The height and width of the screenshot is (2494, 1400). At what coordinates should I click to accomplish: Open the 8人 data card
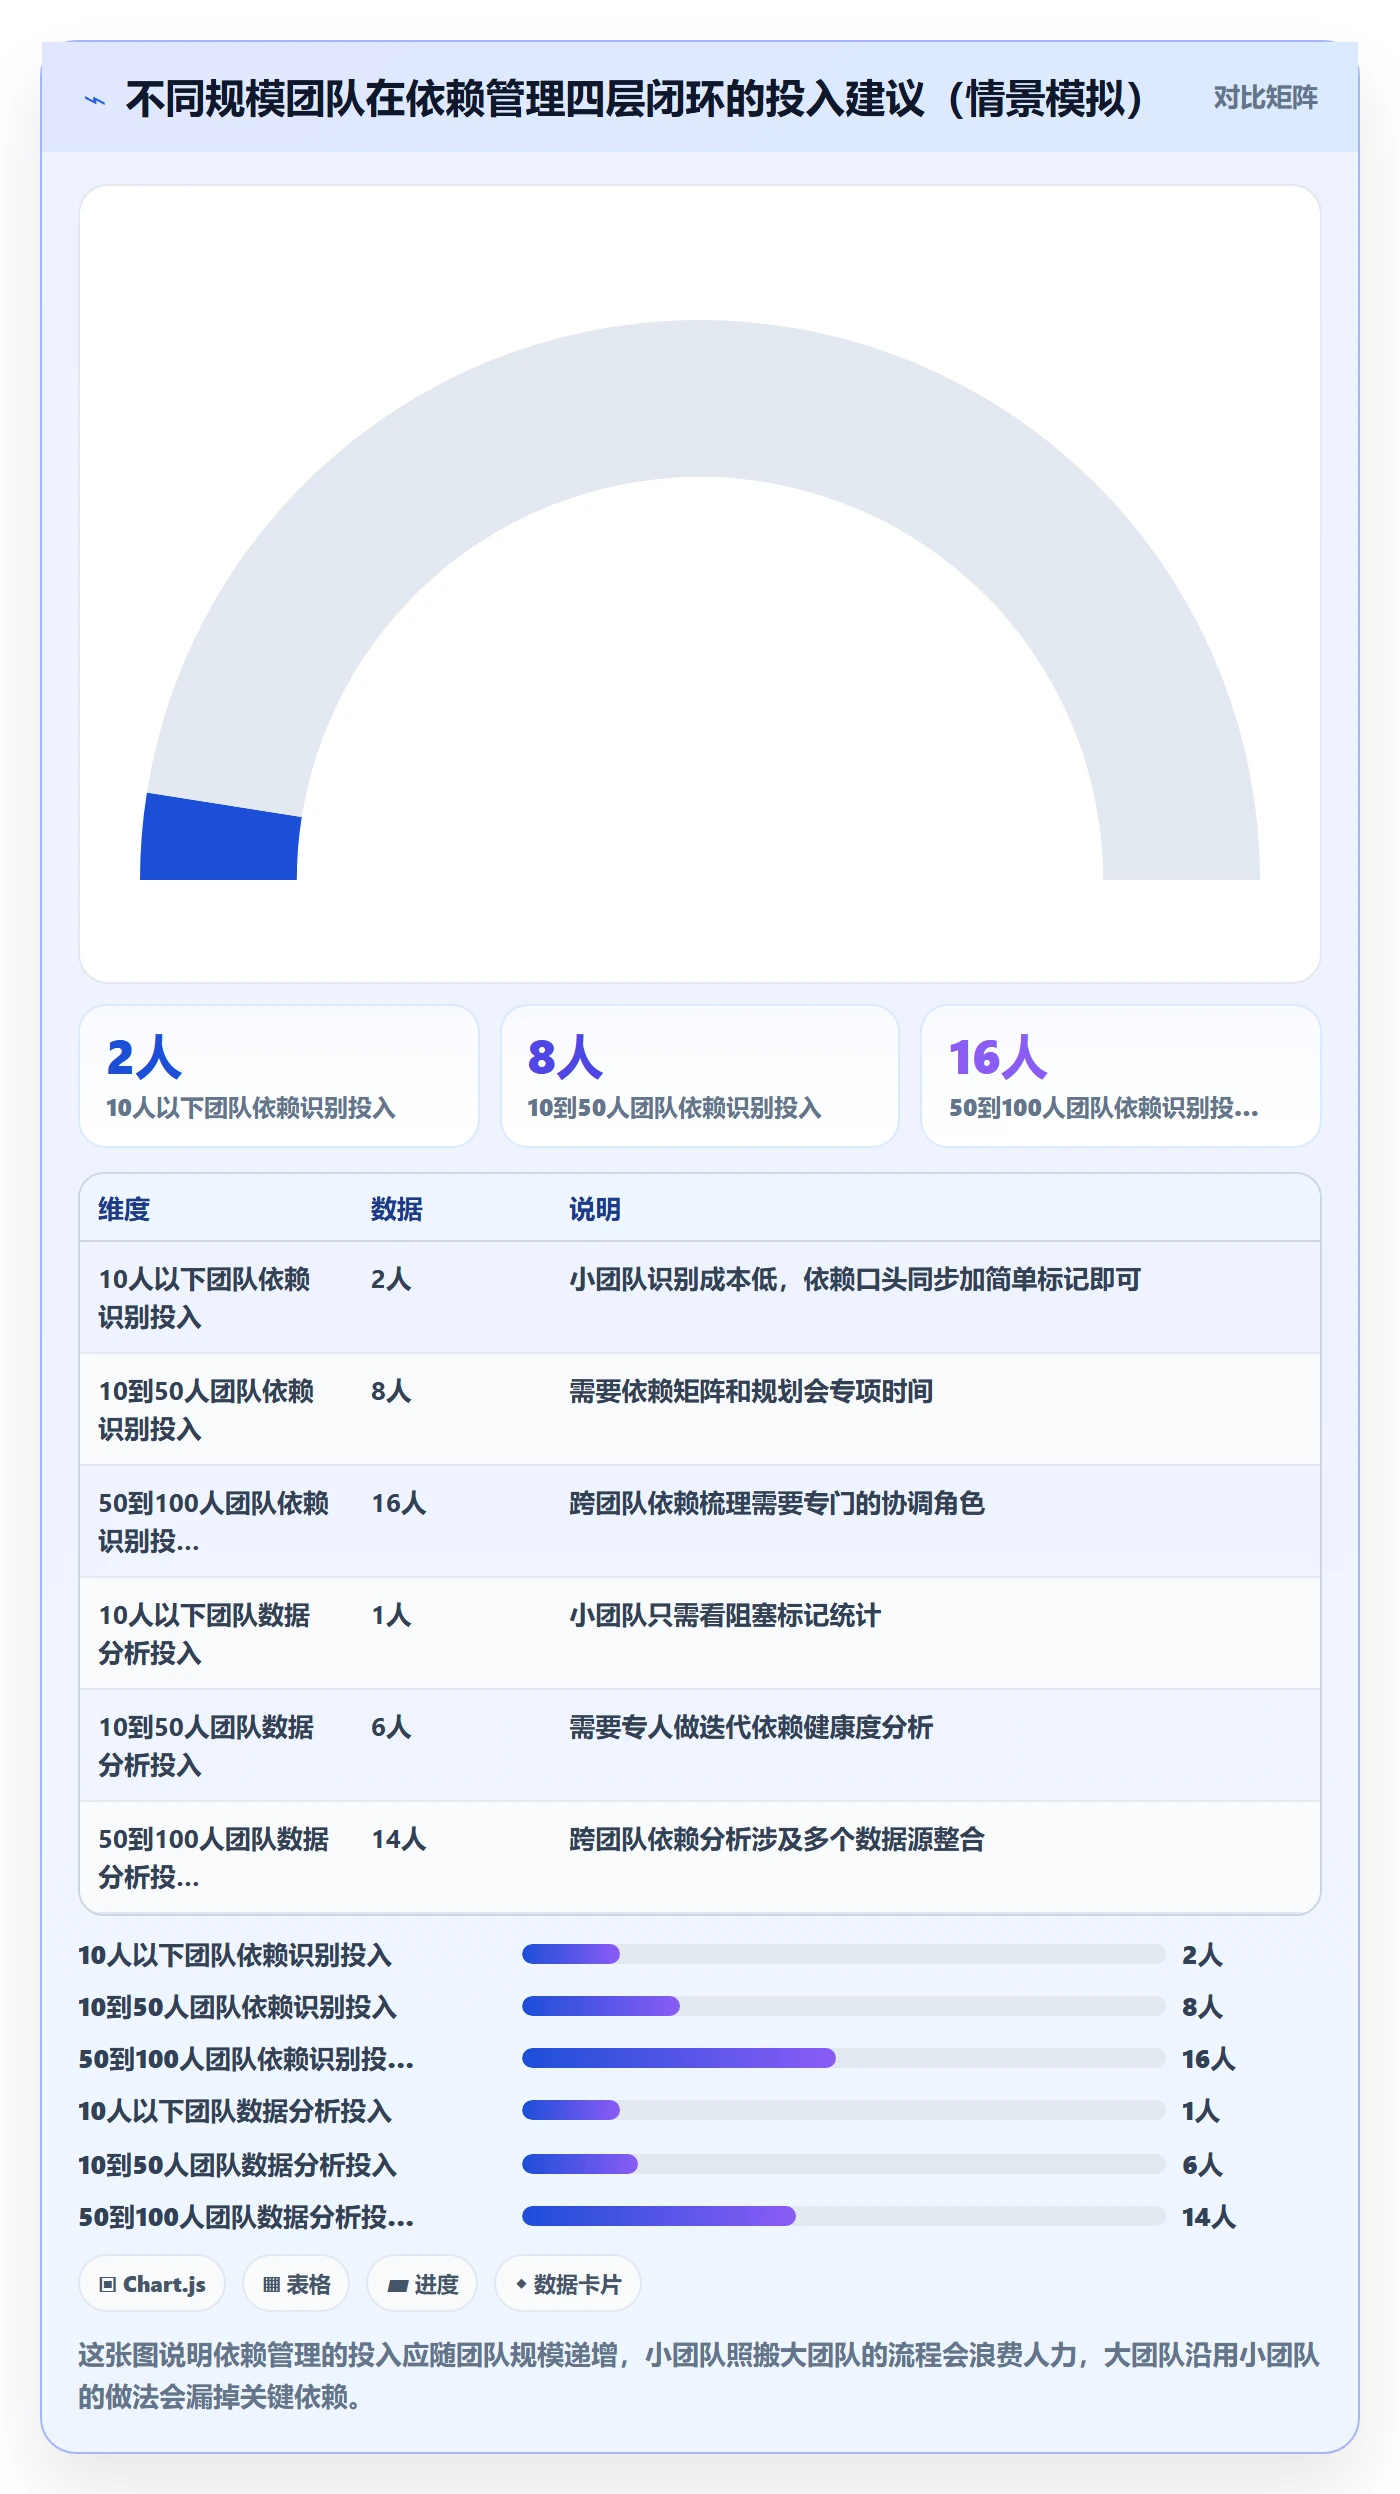(x=700, y=1076)
